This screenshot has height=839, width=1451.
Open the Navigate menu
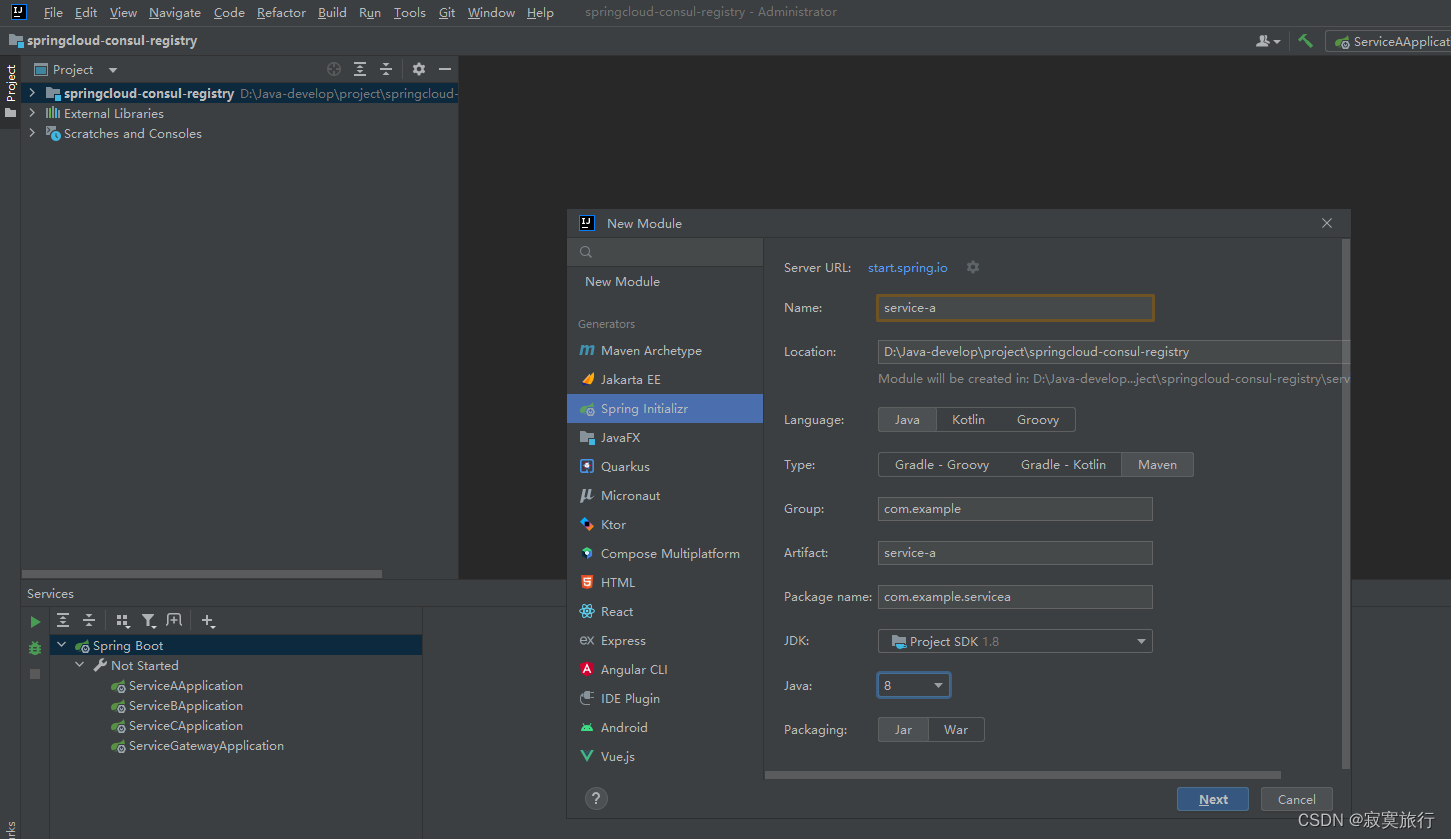point(175,13)
